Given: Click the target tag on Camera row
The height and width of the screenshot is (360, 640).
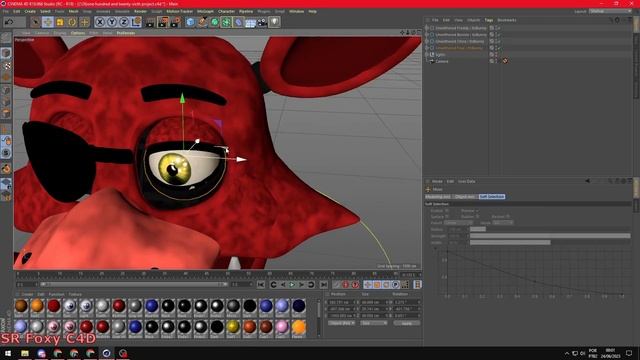Looking at the screenshot, I should click(505, 61).
